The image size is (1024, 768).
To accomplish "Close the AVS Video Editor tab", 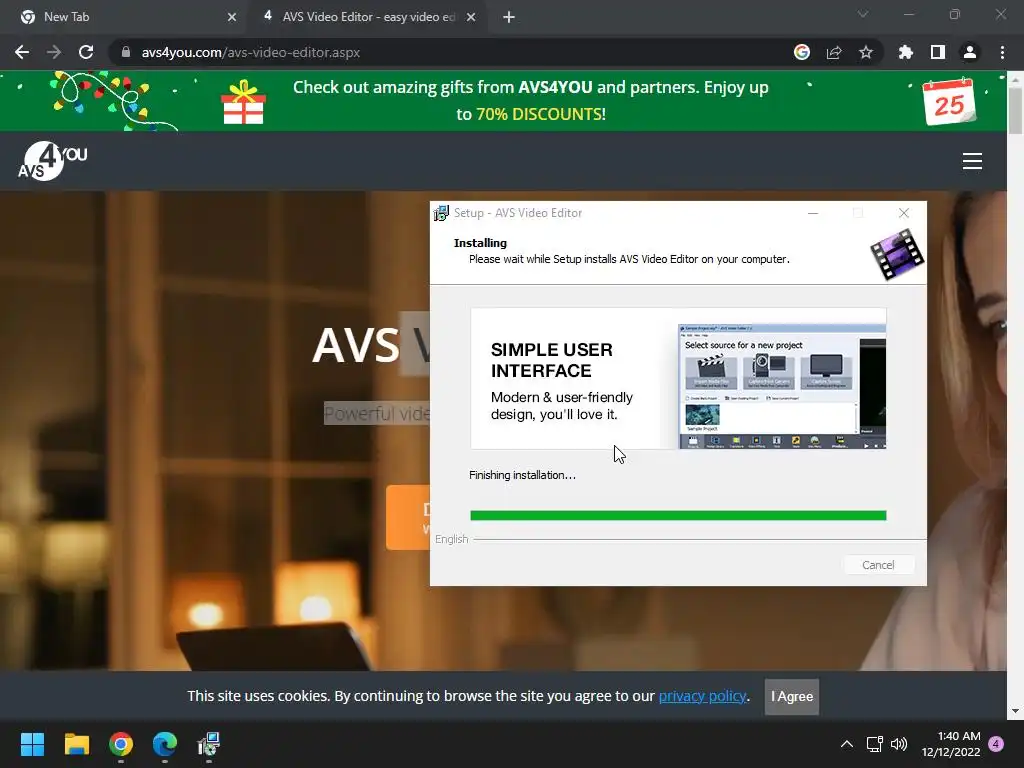I will (x=471, y=17).
